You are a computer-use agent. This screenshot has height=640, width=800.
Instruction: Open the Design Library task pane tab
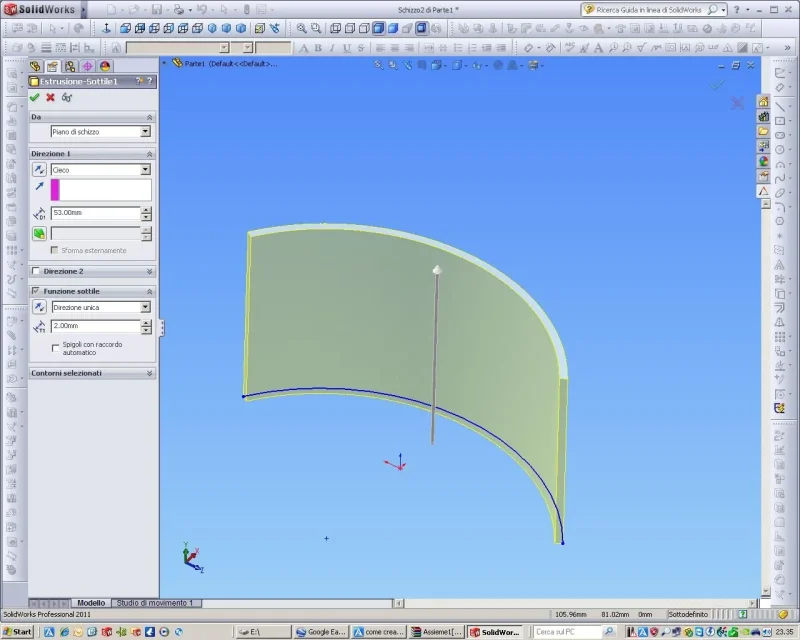click(x=763, y=116)
